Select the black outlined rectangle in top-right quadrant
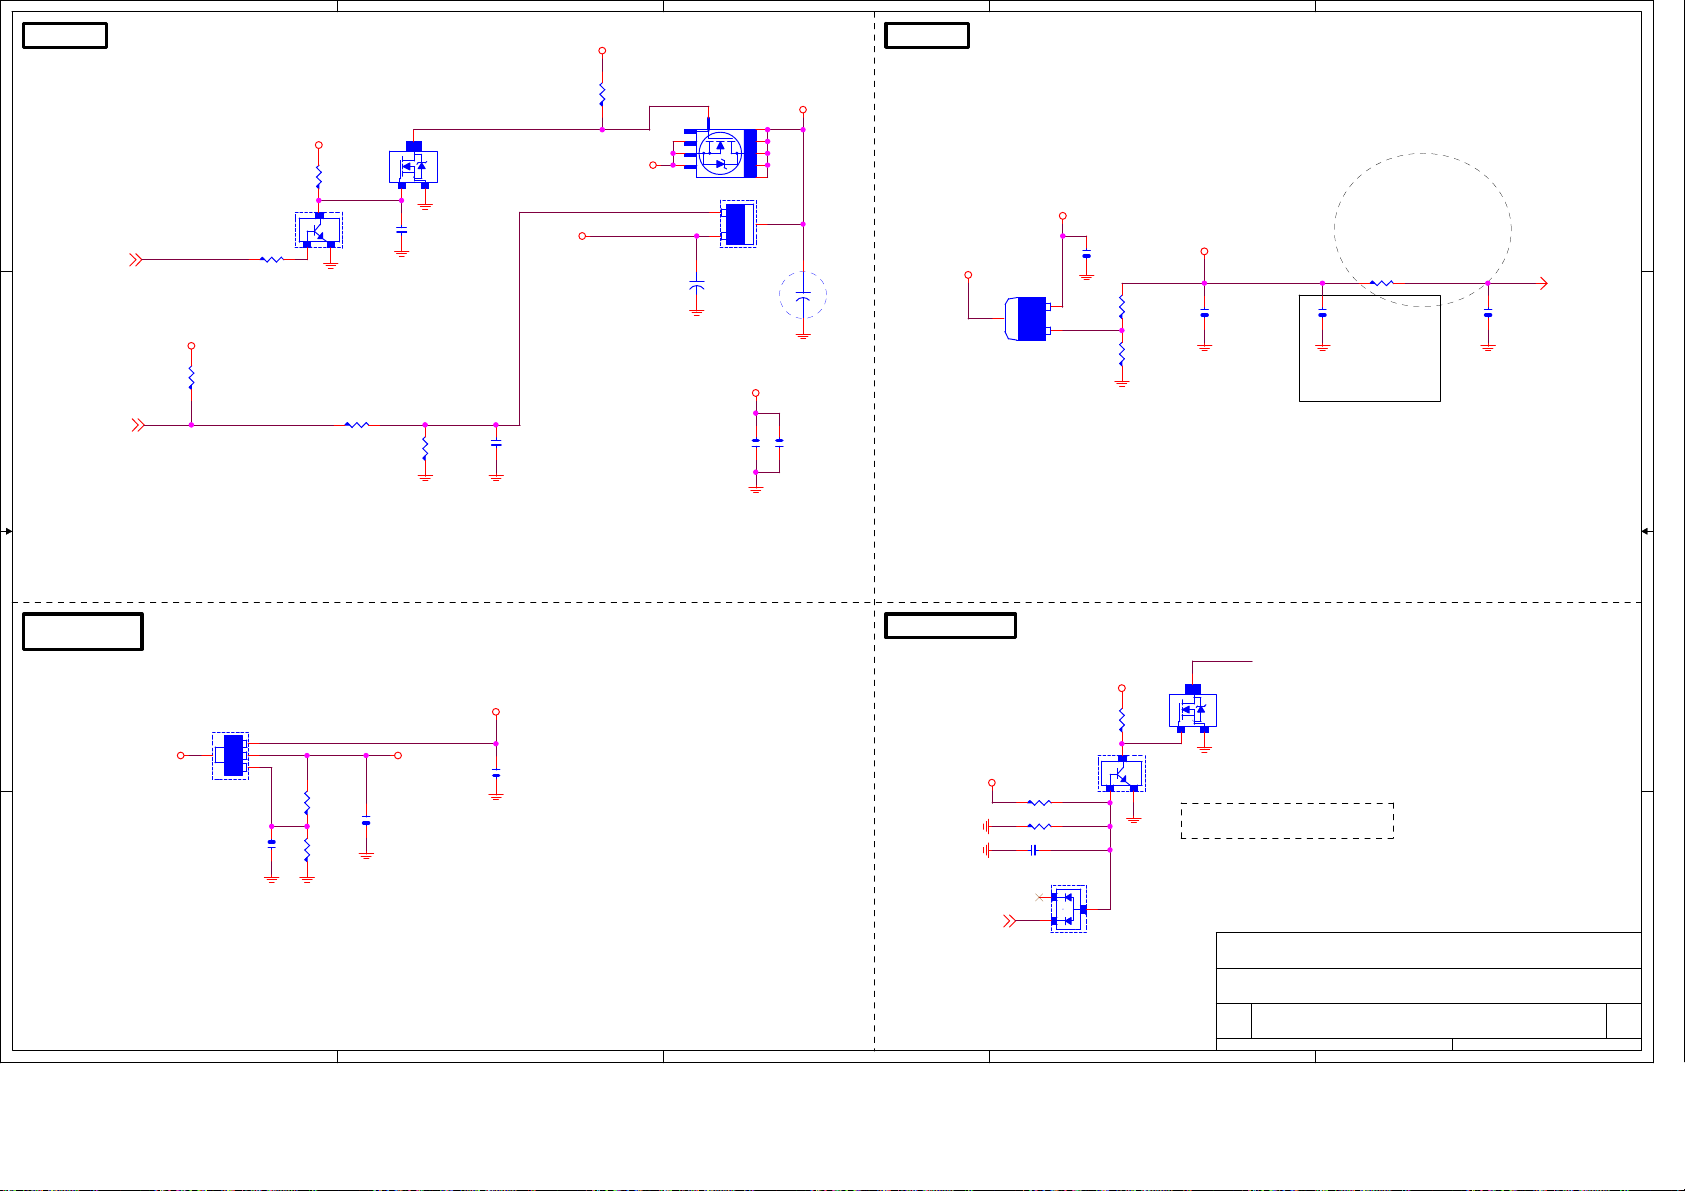The height and width of the screenshot is (1191, 1685). pyautogui.click(x=1370, y=348)
